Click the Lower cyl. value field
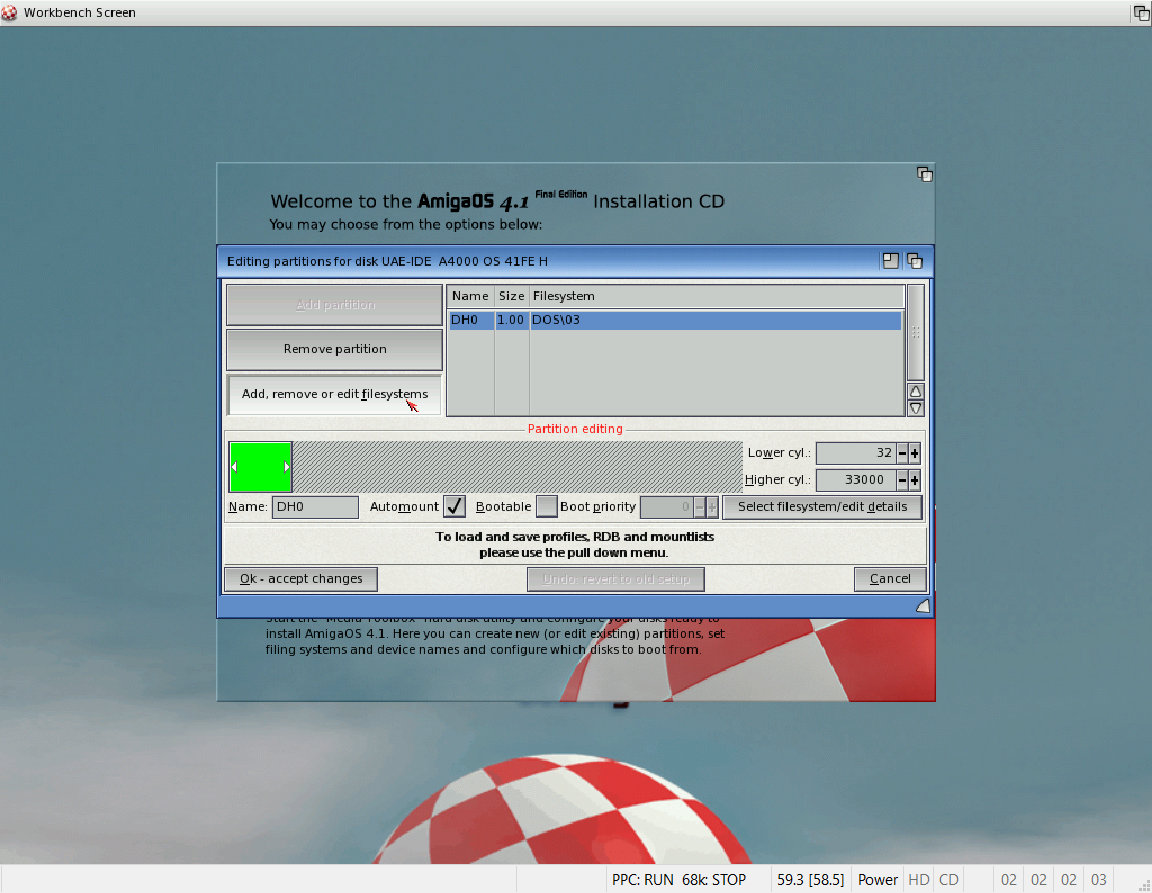 (x=856, y=453)
